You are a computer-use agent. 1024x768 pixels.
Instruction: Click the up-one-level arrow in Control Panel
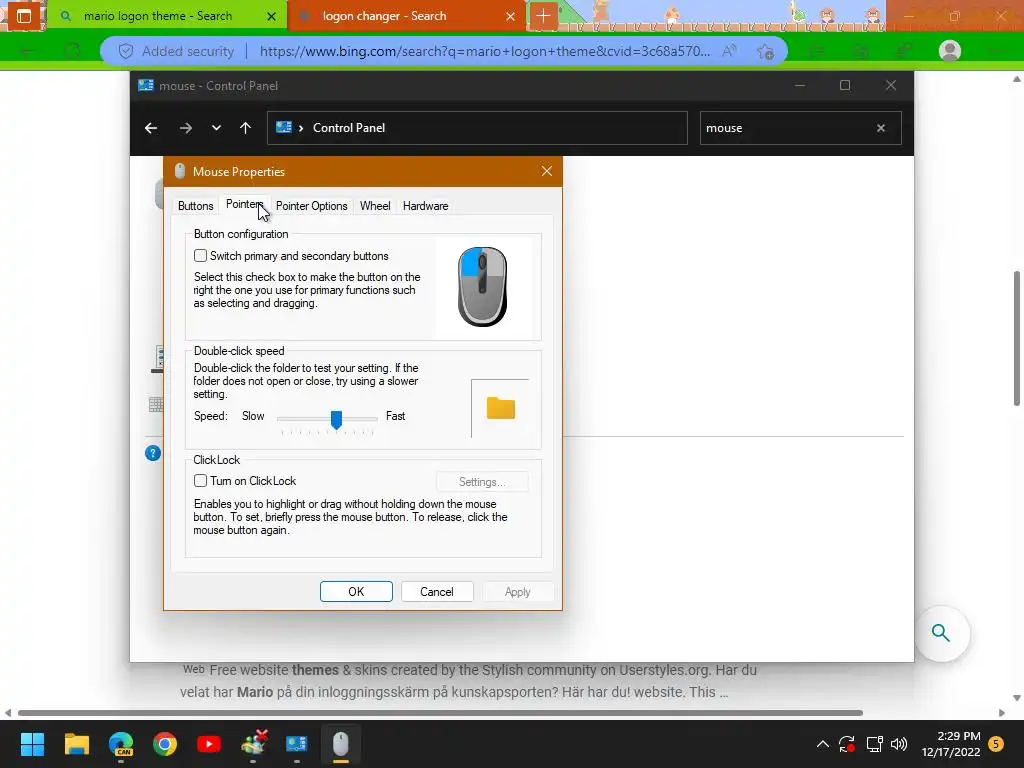pos(246,128)
